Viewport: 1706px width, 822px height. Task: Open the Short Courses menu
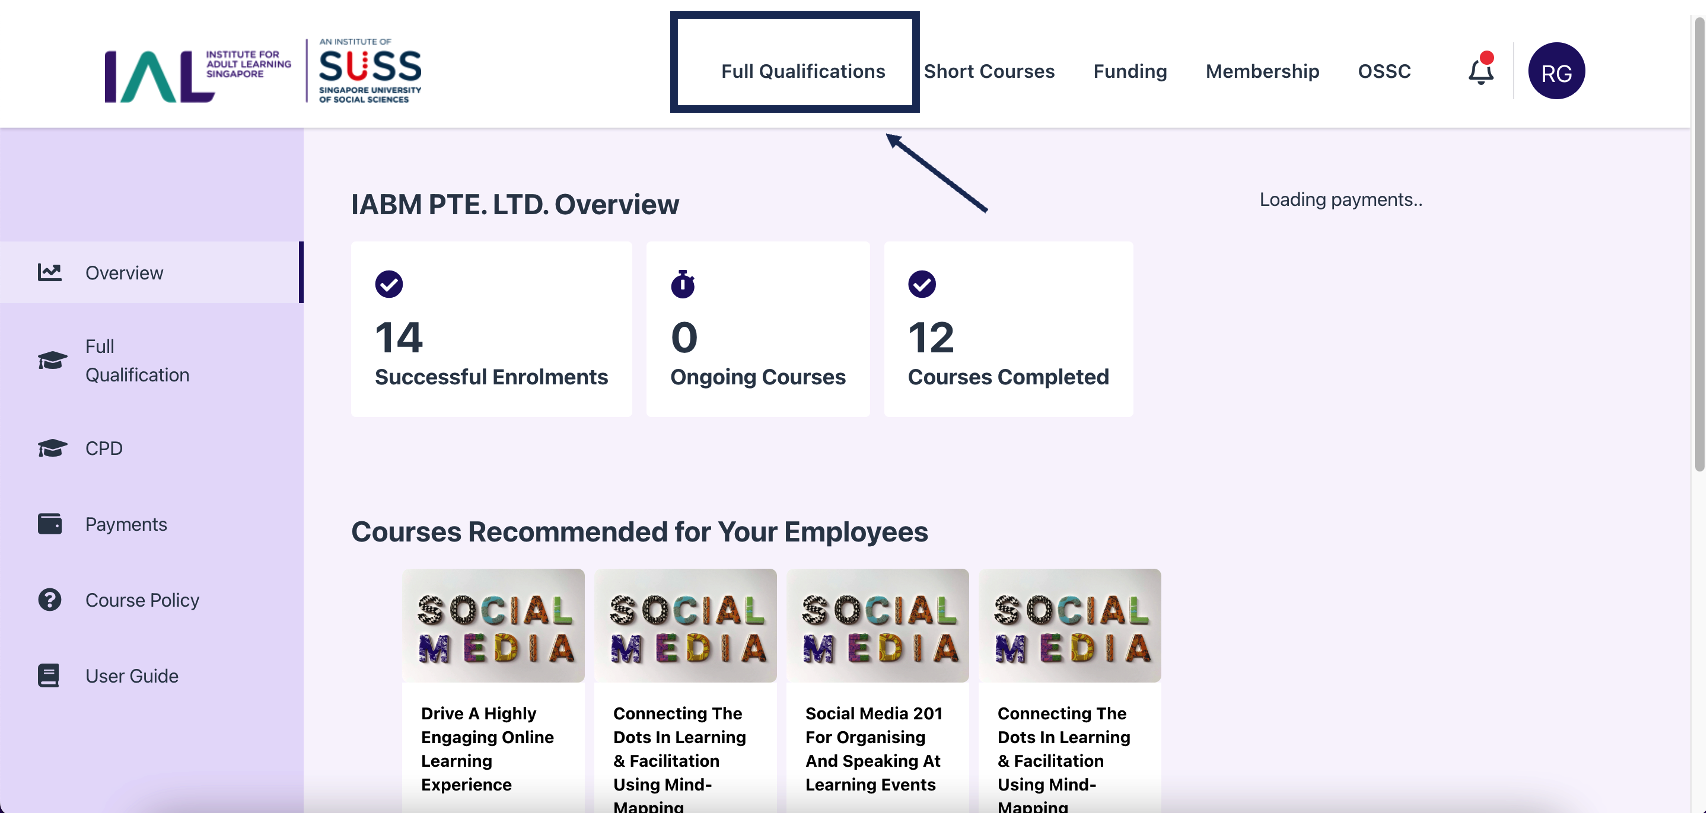989,71
